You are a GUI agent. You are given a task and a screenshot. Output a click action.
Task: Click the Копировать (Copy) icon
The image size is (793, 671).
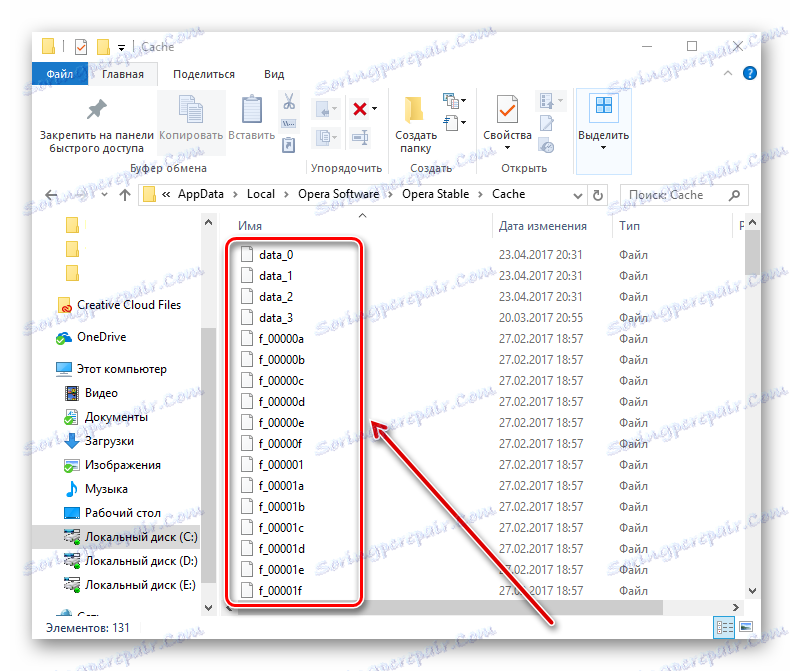191,109
